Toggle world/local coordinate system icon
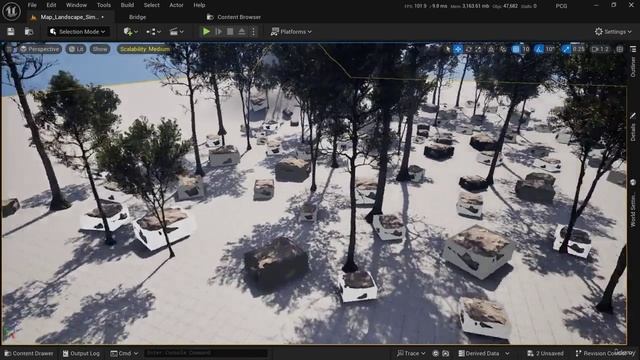 (491, 49)
